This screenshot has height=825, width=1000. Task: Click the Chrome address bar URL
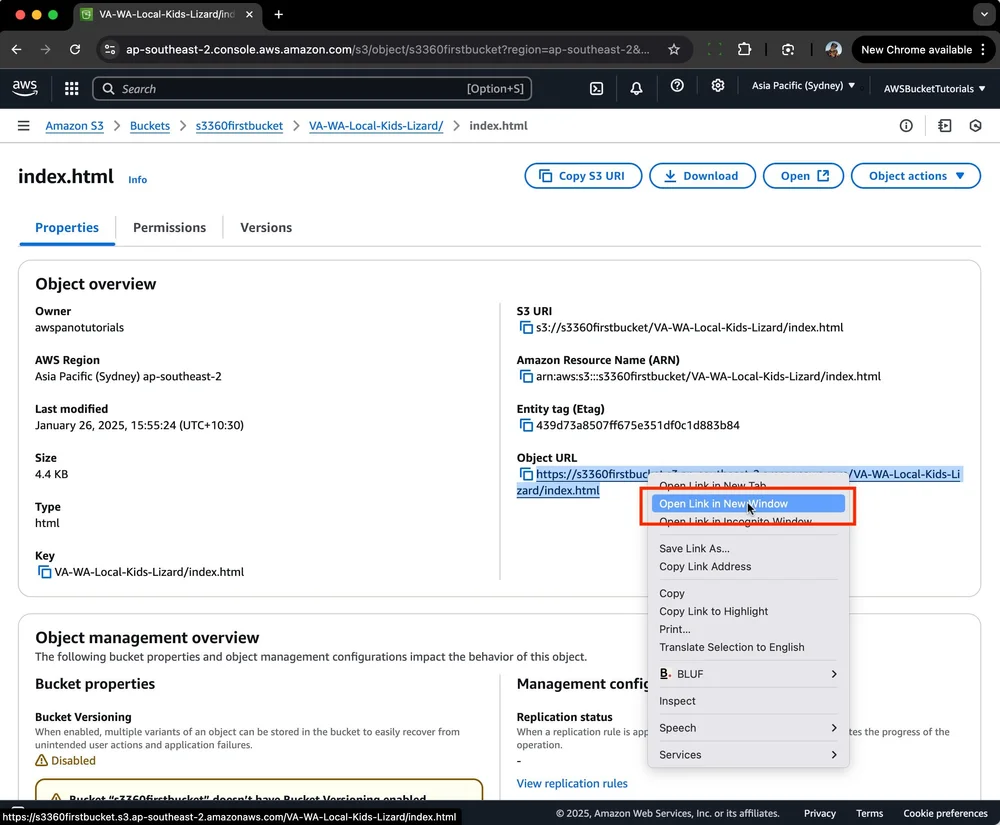[388, 50]
